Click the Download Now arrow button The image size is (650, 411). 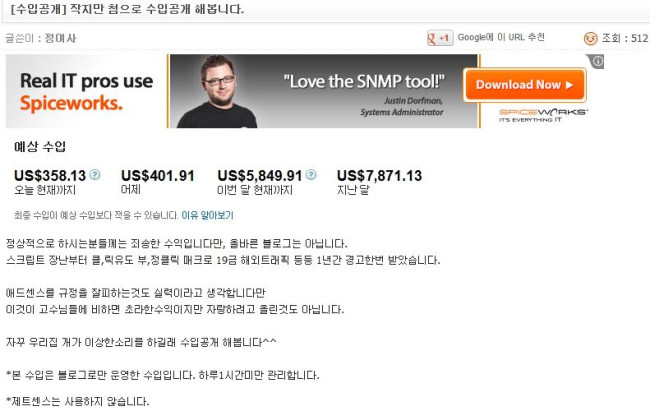(x=524, y=85)
